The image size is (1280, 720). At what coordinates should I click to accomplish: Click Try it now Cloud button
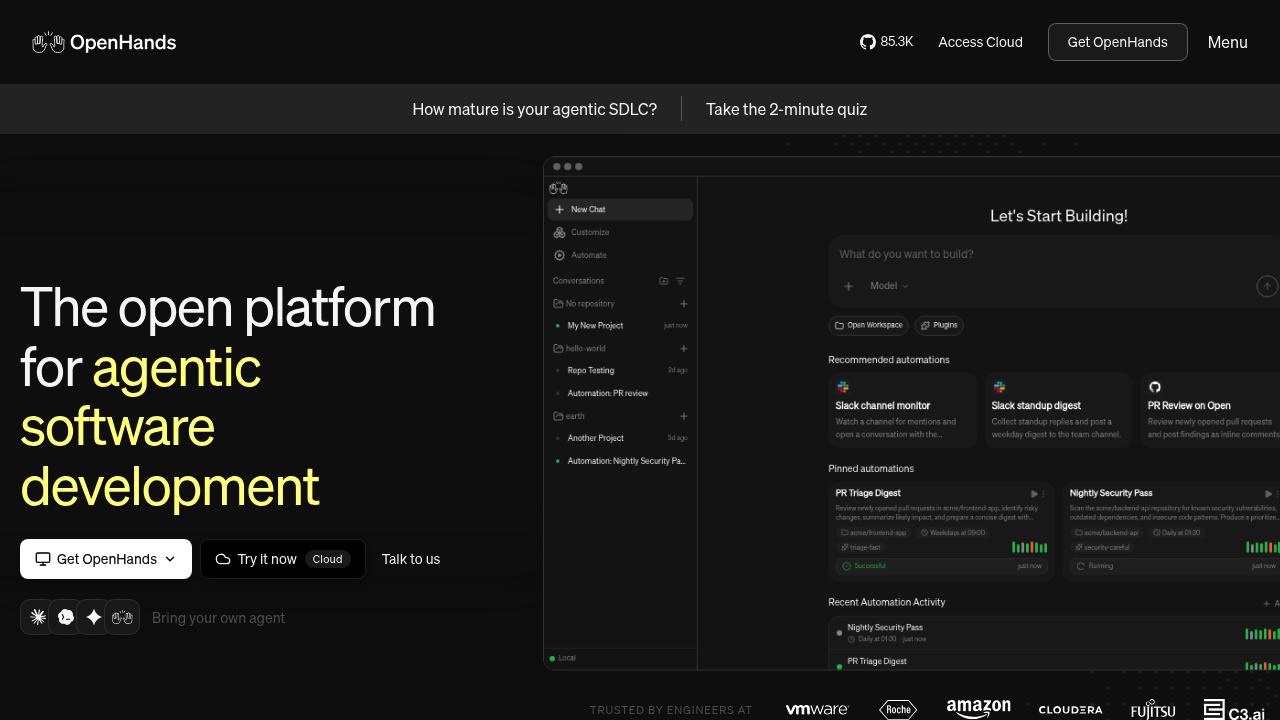[x=283, y=559]
